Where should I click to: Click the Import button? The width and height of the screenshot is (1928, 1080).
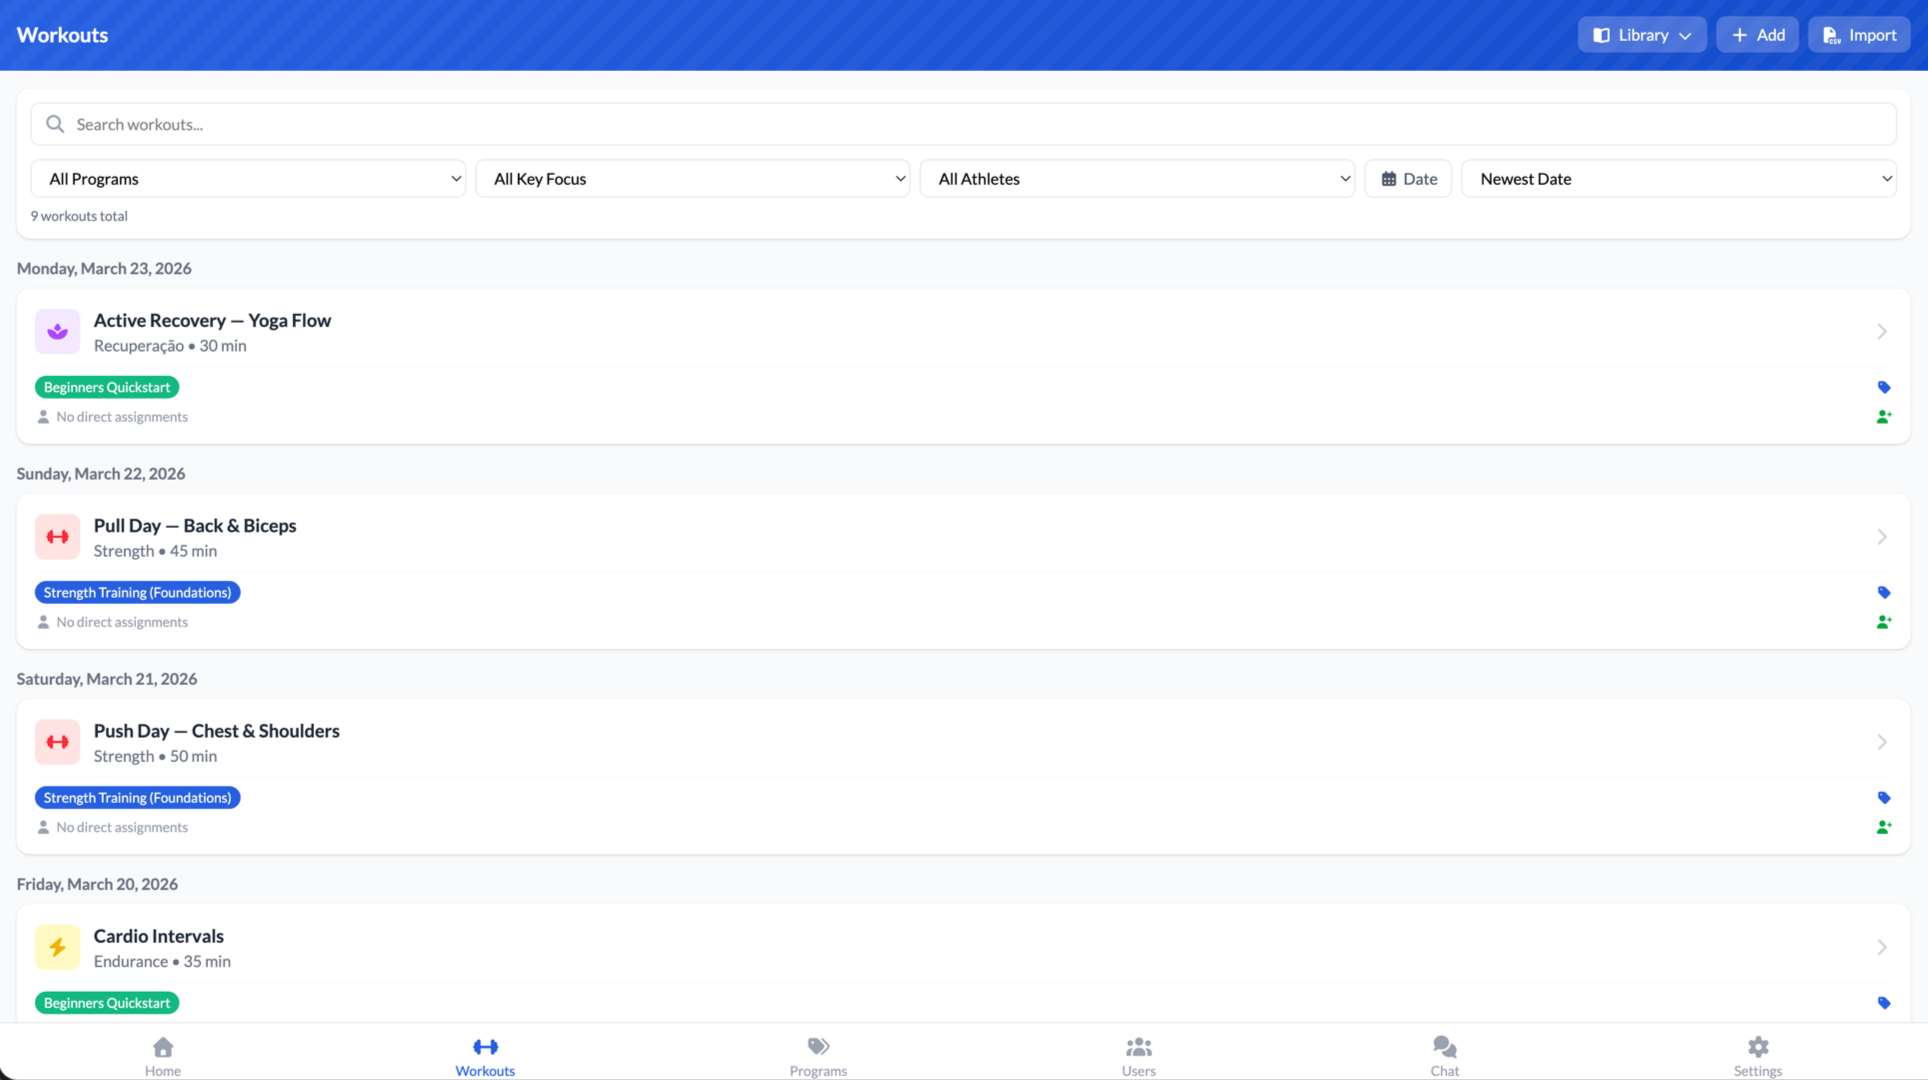click(x=1858, y=34)
